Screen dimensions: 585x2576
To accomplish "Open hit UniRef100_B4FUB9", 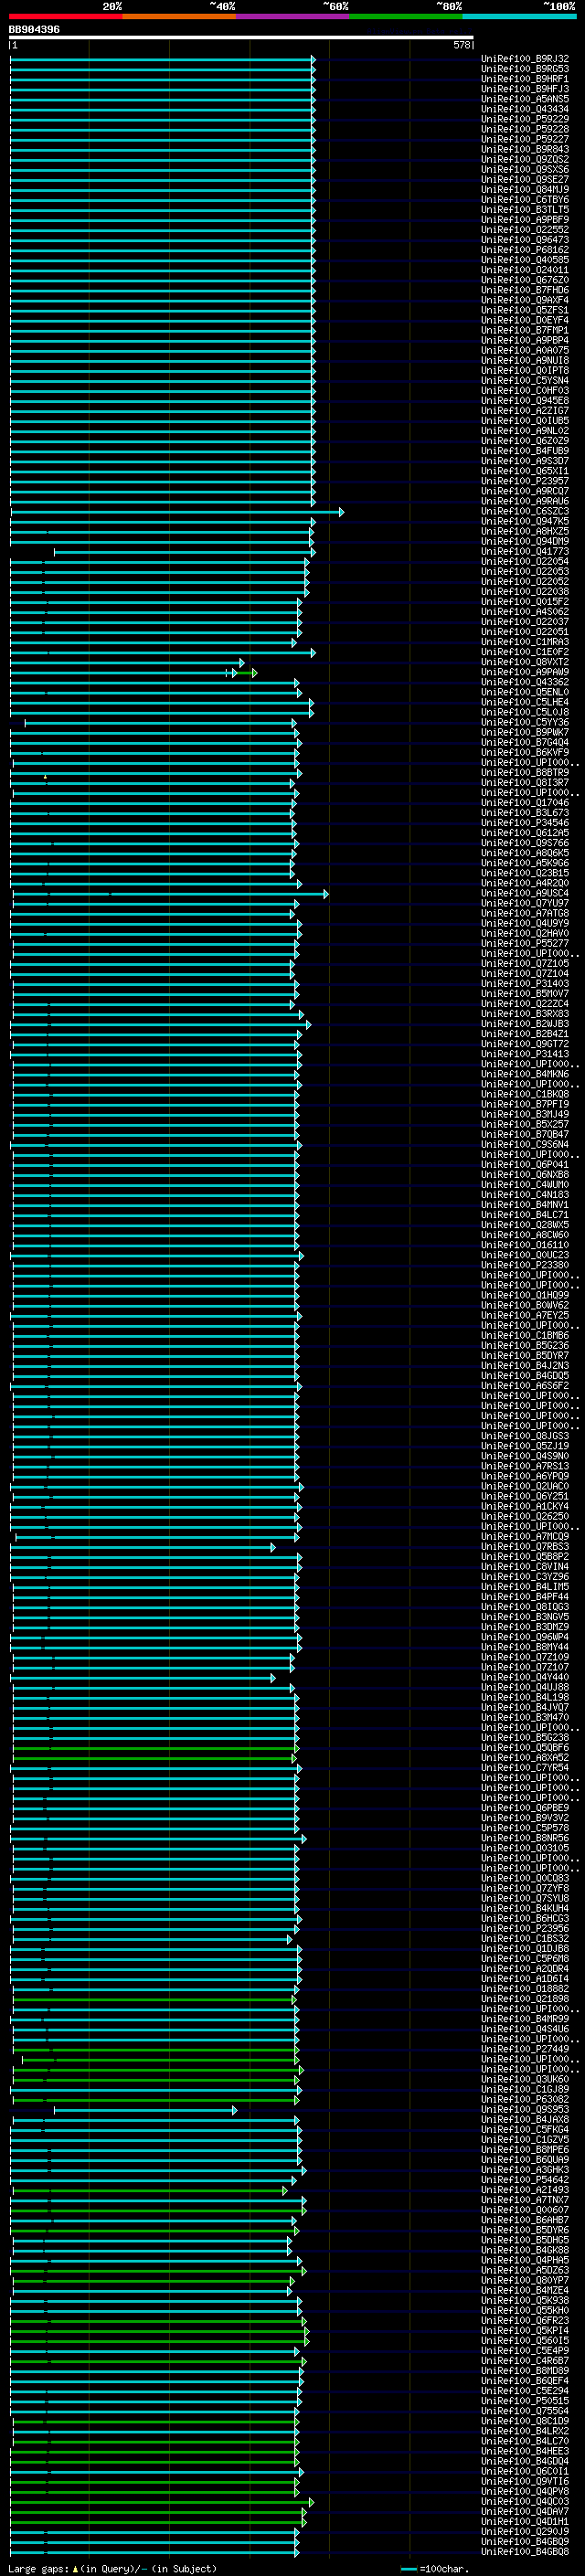I will coord(525,451).
